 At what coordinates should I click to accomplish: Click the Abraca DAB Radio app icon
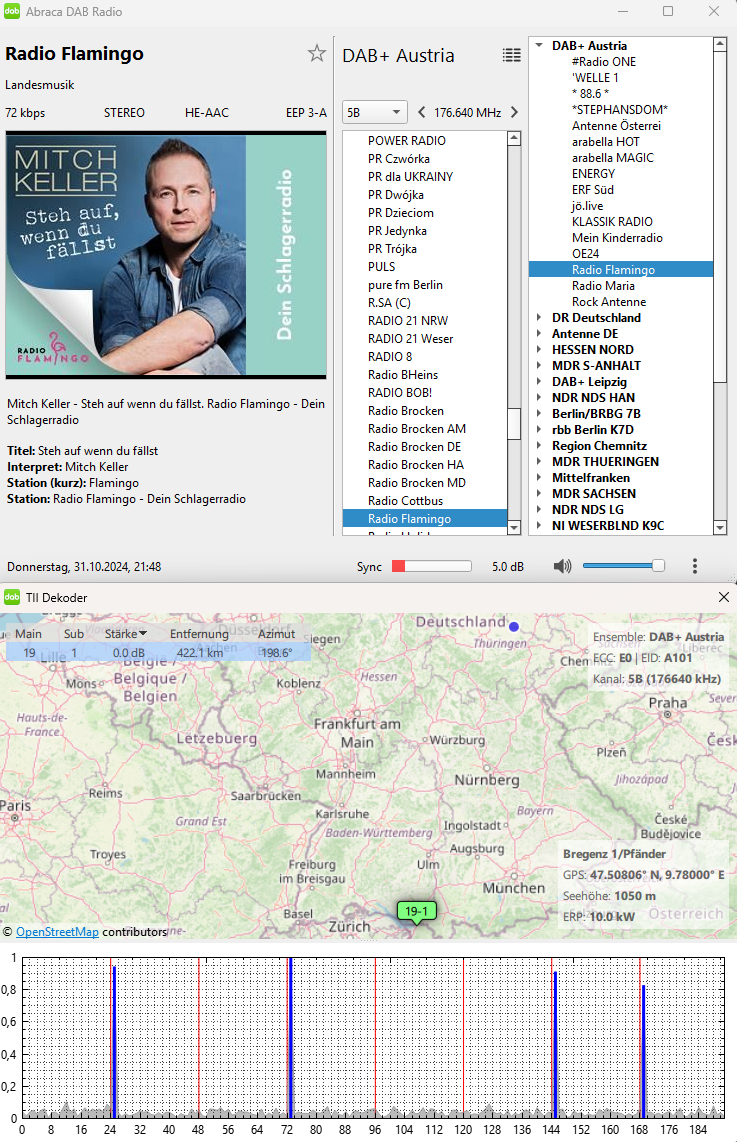tap(12, 12)
